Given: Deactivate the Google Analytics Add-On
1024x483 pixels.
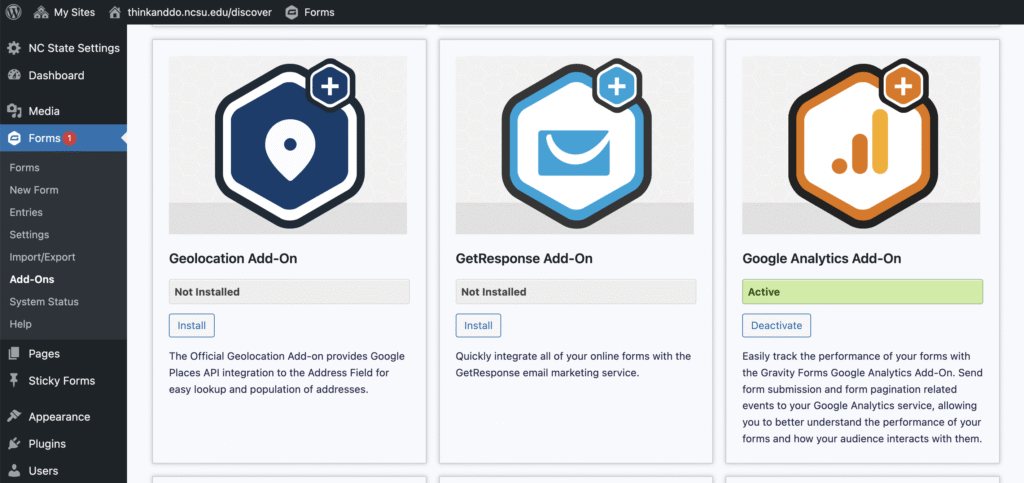Looking at the screenshot, I should (x=776, y=325).
